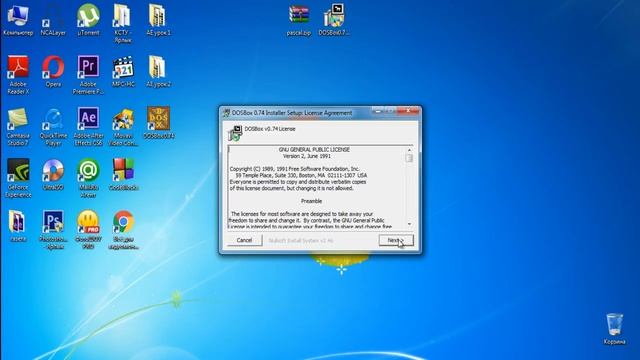Viewport: 640px width, 360px height.
Task: Select the Photoshop shortcut icon
Action: [53, 230]
